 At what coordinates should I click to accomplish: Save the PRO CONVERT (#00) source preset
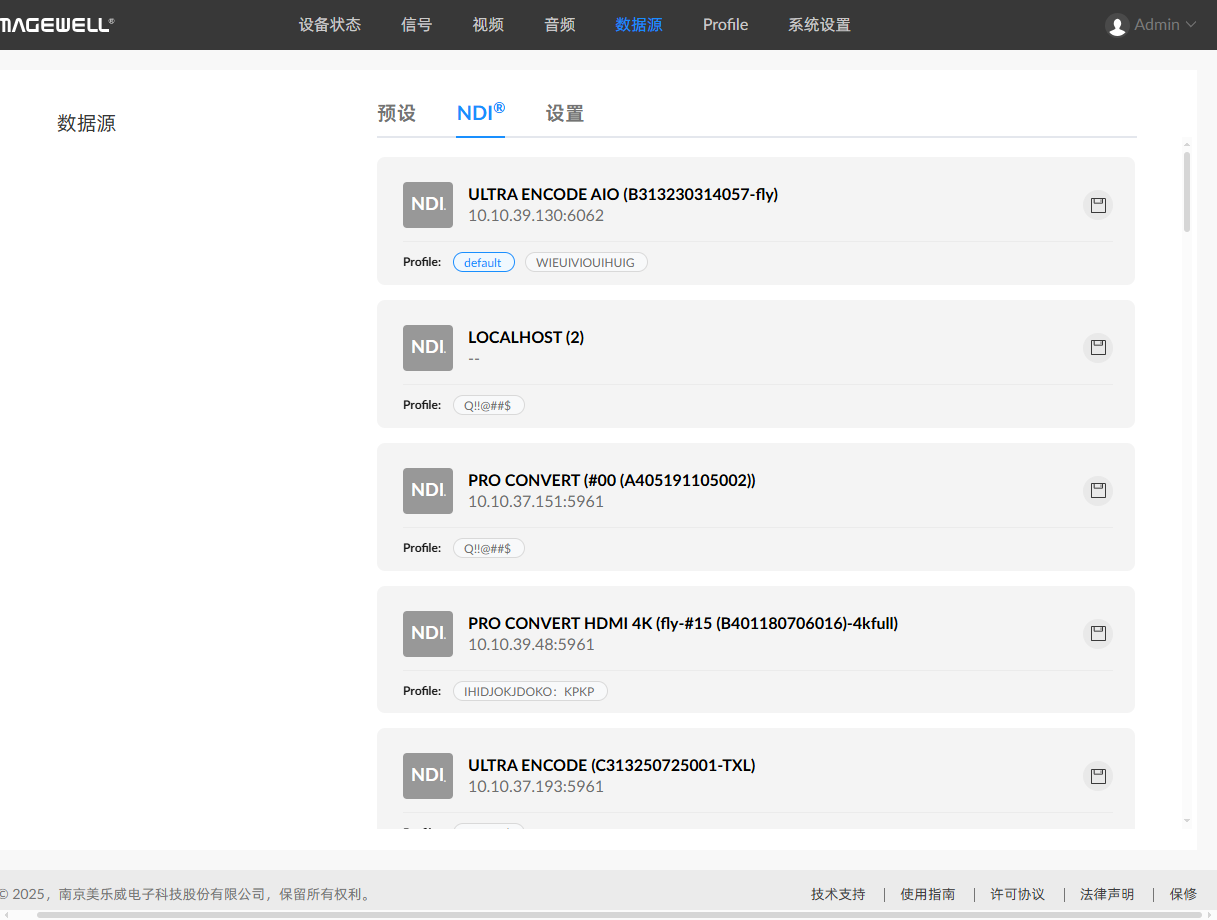click(1098, 491)
